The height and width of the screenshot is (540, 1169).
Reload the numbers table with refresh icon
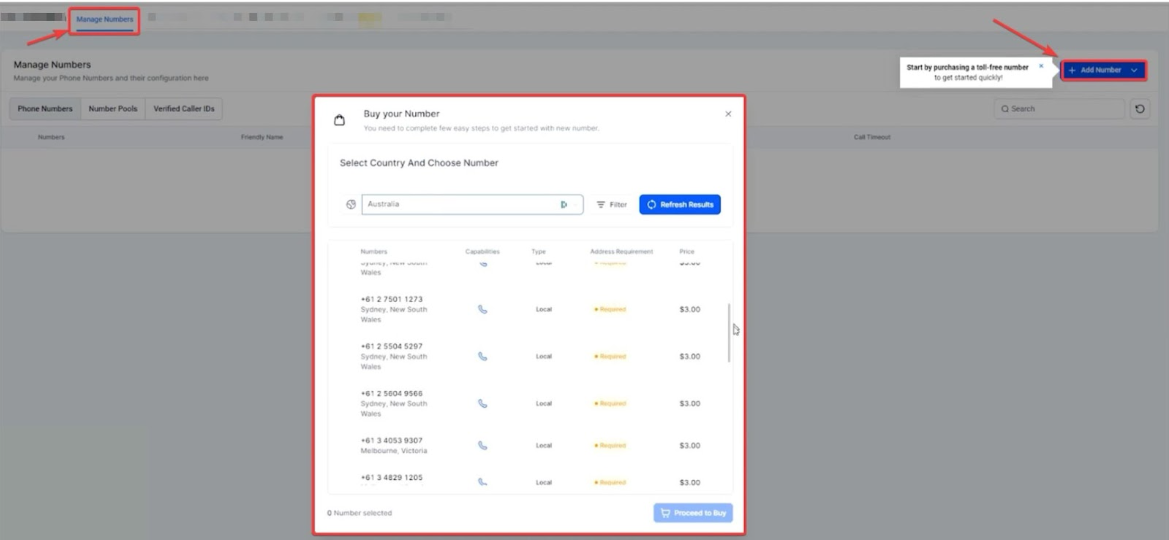pos(1138,108)
